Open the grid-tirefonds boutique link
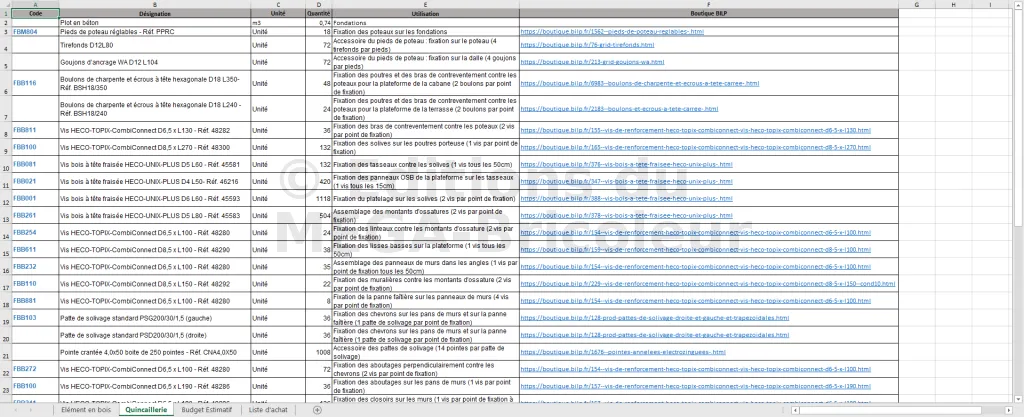The width and height of the screenshot is (1024, 417). 587,44
